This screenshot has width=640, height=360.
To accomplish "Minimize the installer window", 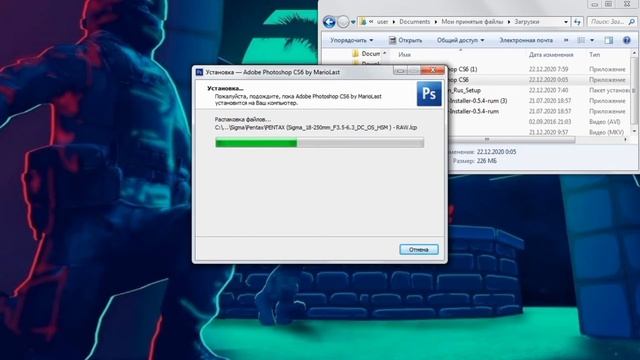I will 400,71.
